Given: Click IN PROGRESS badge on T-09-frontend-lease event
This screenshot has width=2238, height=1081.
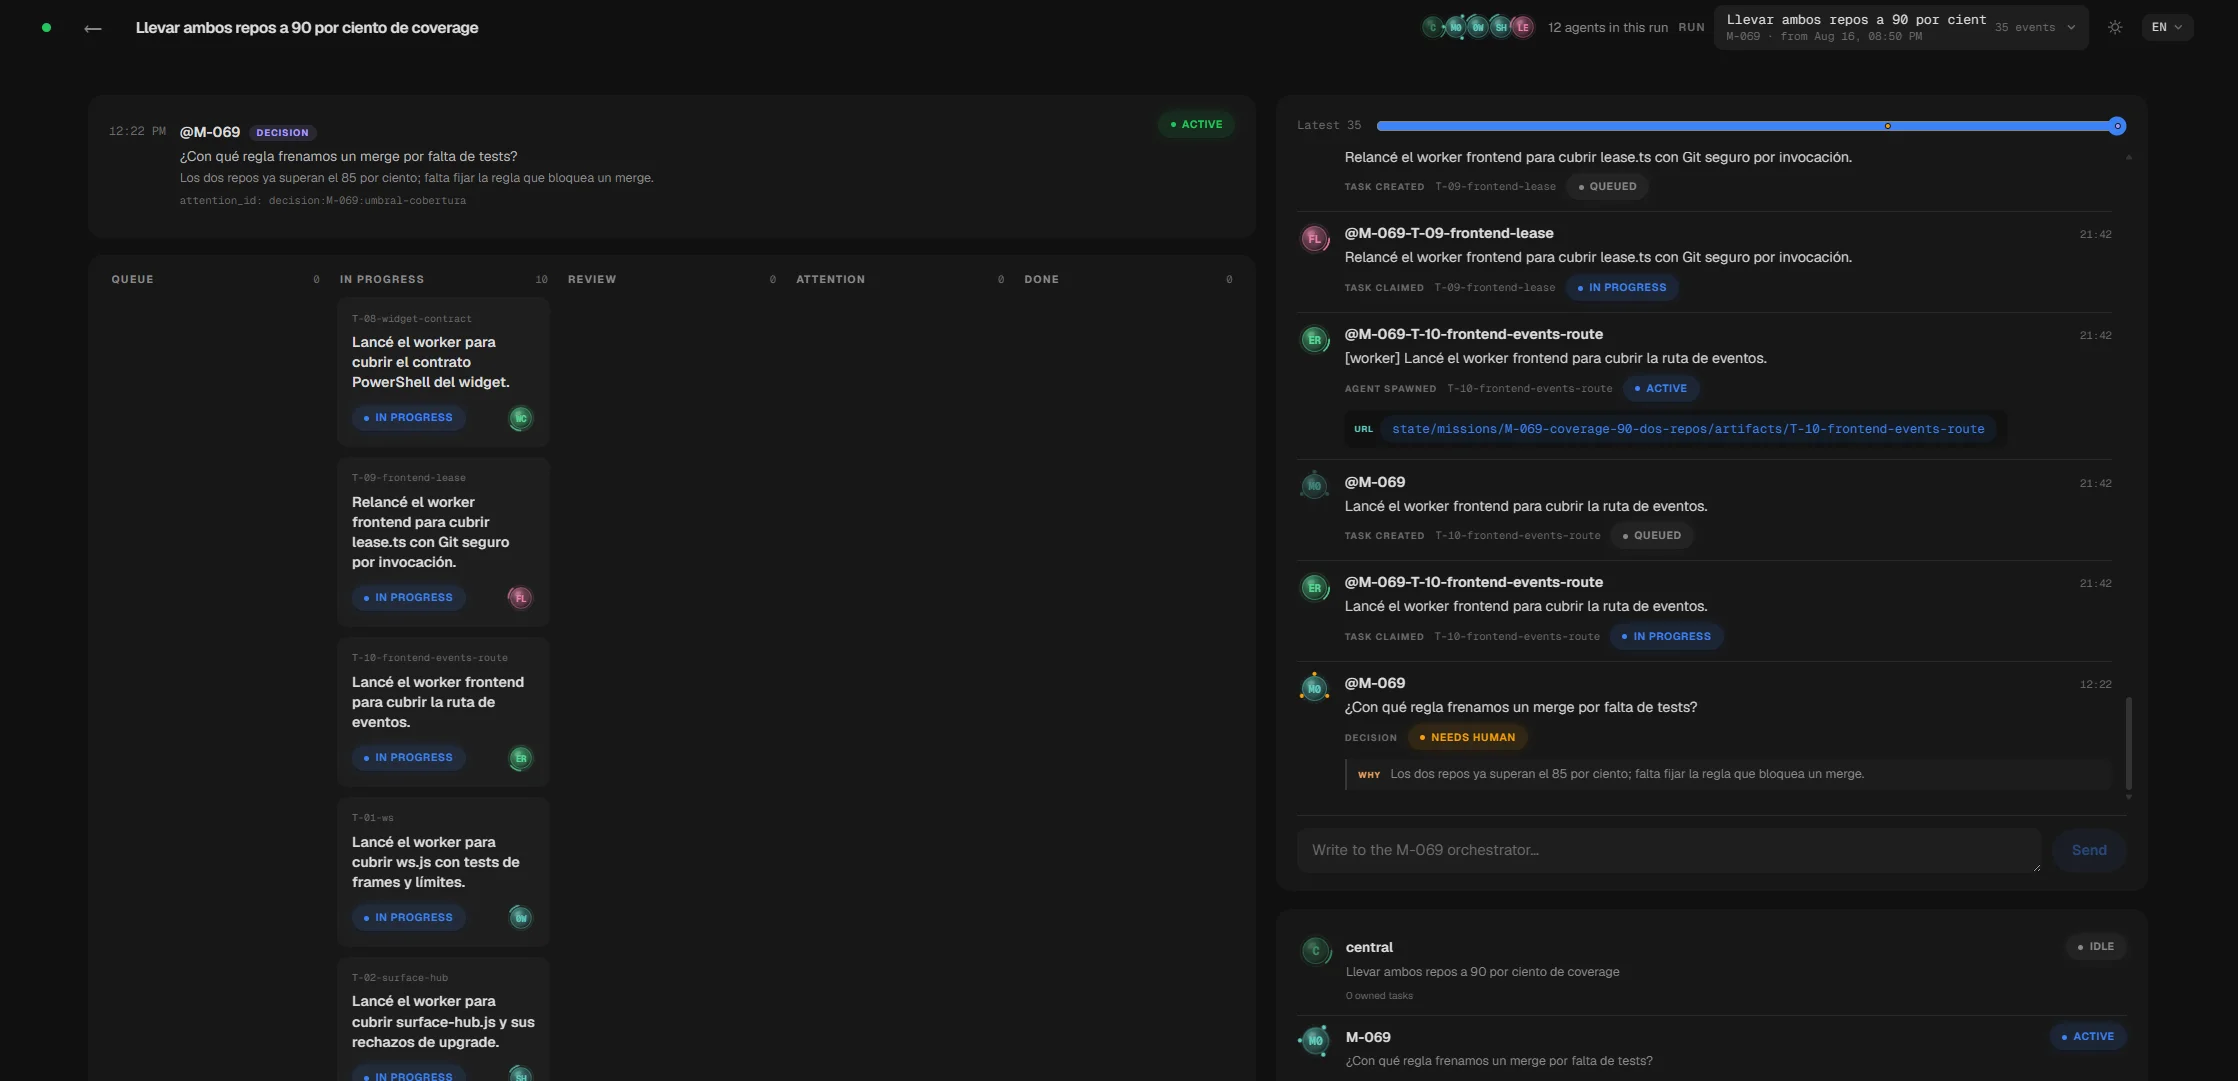Looking at the screenshot, I should pyautogui.click(x=1621, y=288).
